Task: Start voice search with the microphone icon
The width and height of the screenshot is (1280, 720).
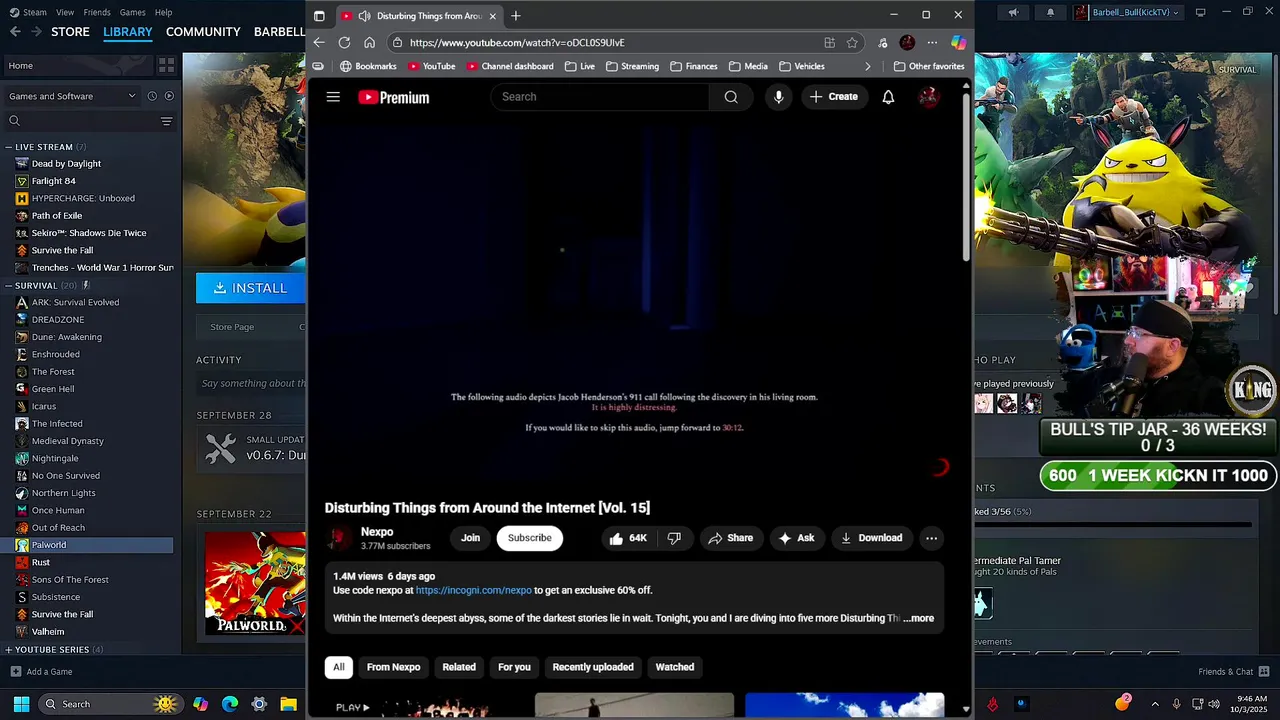Action: [x=778, y=97]
